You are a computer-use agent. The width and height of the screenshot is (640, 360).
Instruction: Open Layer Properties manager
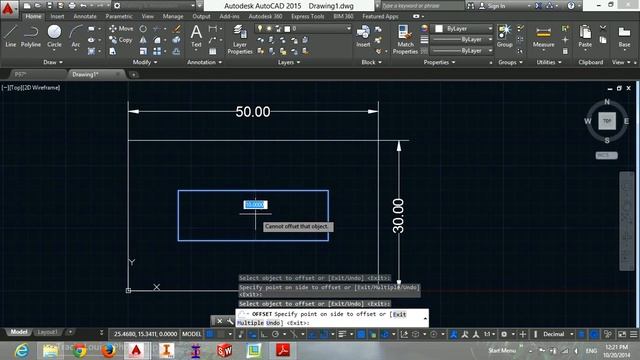240,40
